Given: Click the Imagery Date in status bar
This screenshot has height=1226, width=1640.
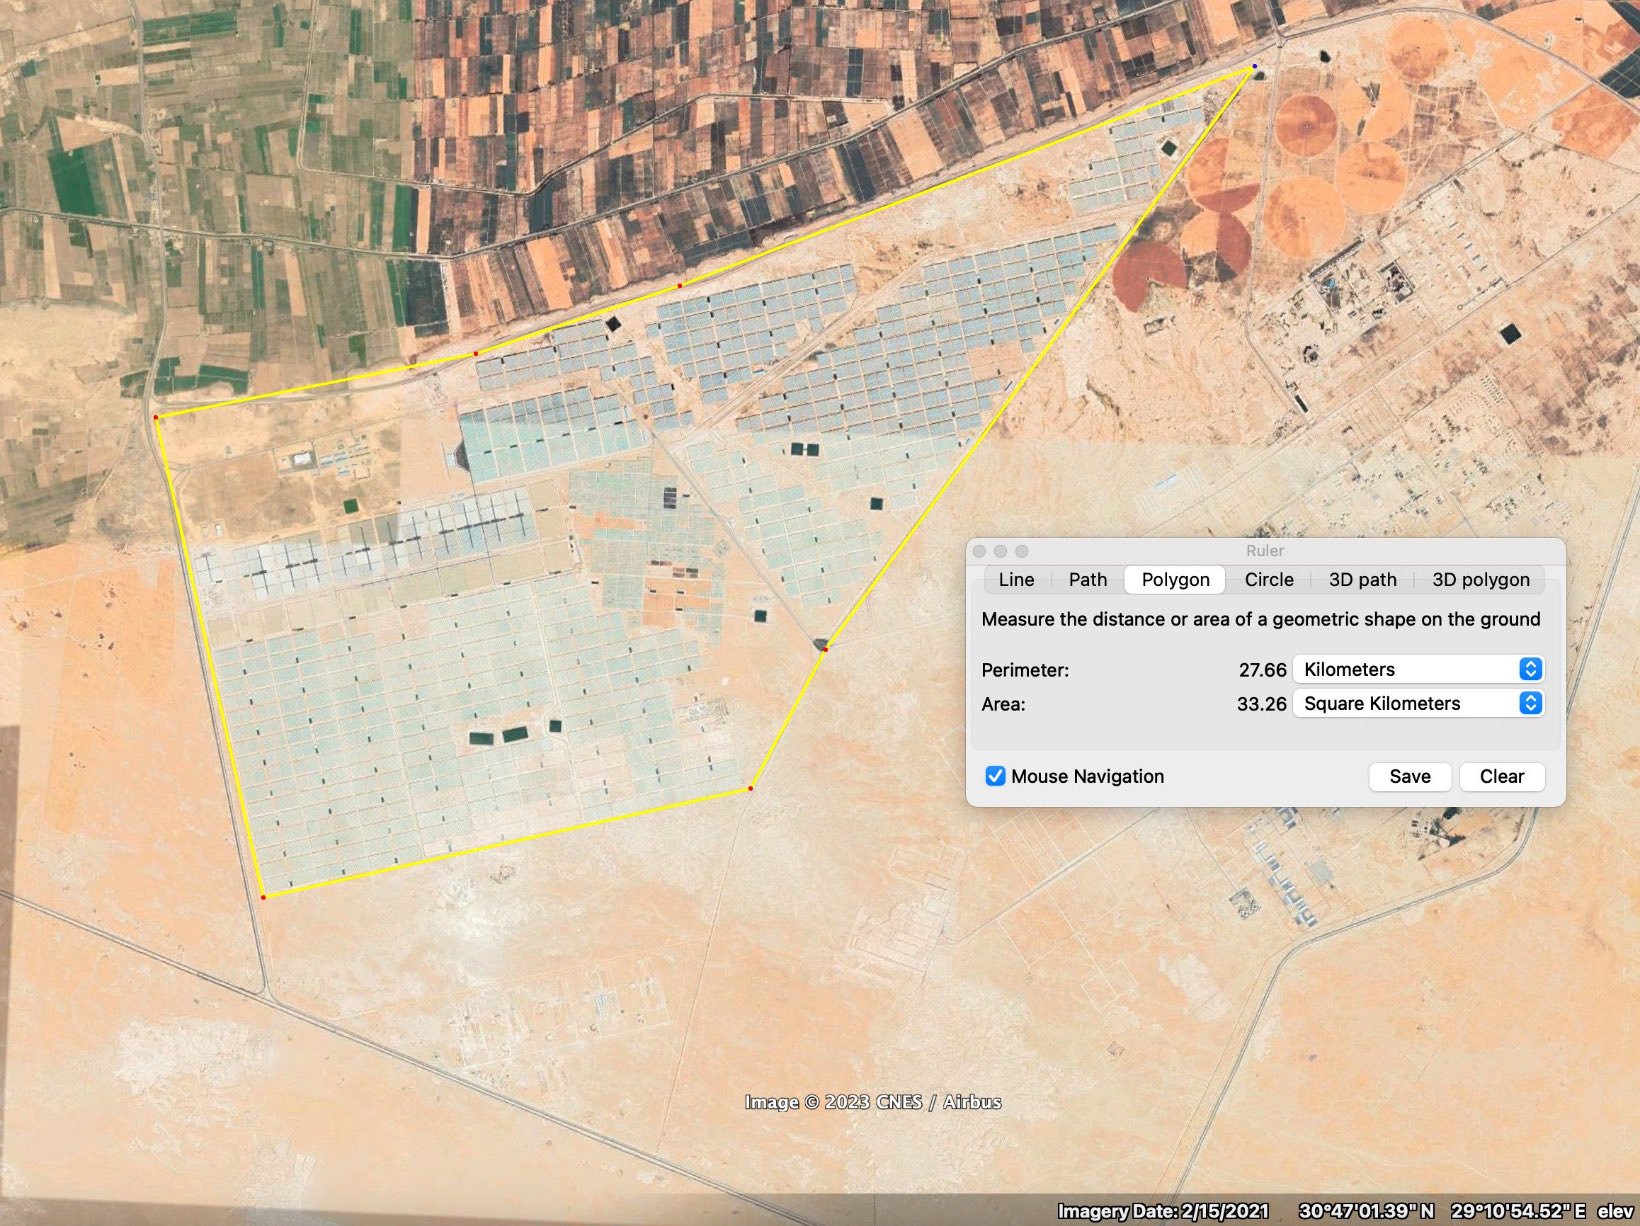Looking at the screenshot, I should click(1163, 1211).
